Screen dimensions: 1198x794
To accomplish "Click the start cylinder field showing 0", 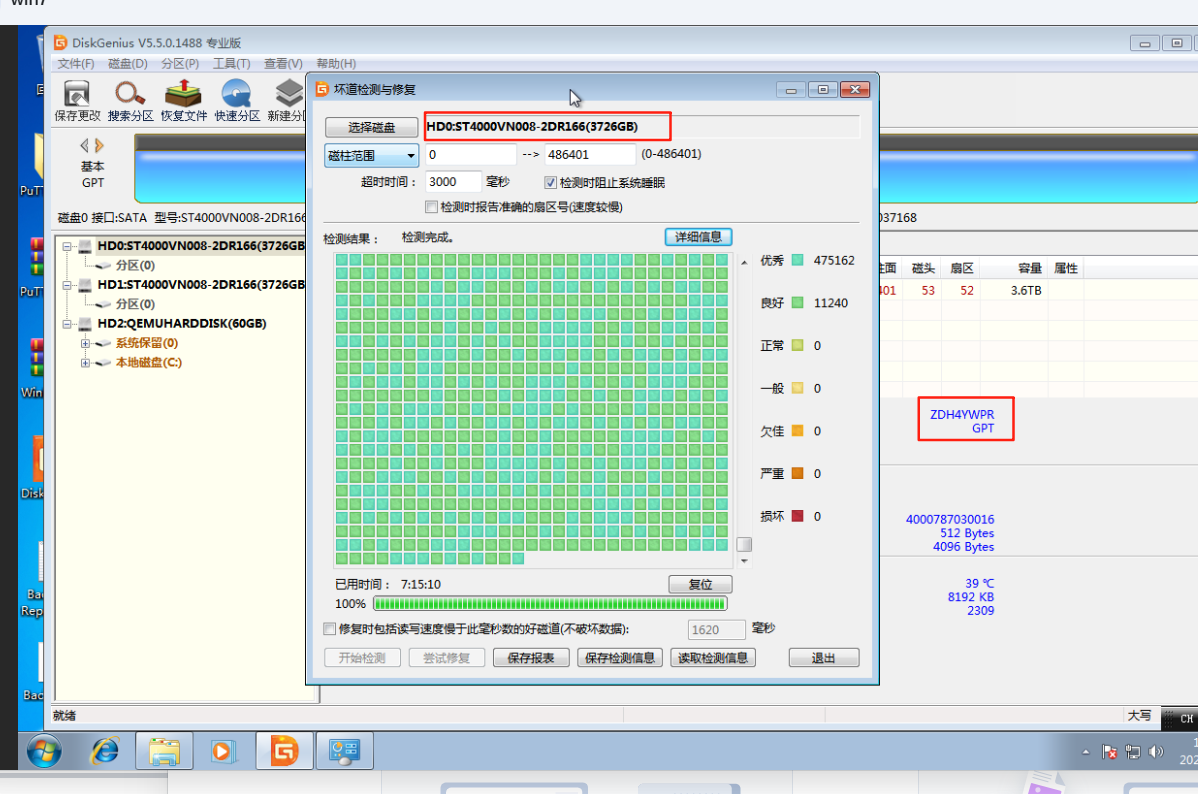I will 471,154.
